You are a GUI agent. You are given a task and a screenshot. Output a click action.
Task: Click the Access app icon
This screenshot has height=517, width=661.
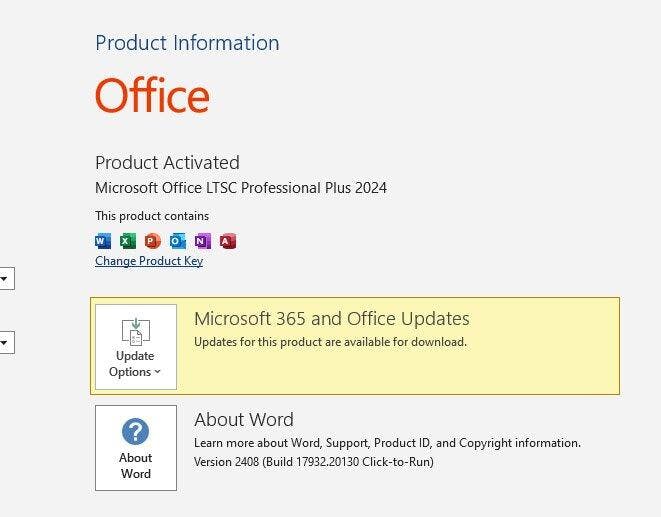pyautogui.click(x=228, y=241)
